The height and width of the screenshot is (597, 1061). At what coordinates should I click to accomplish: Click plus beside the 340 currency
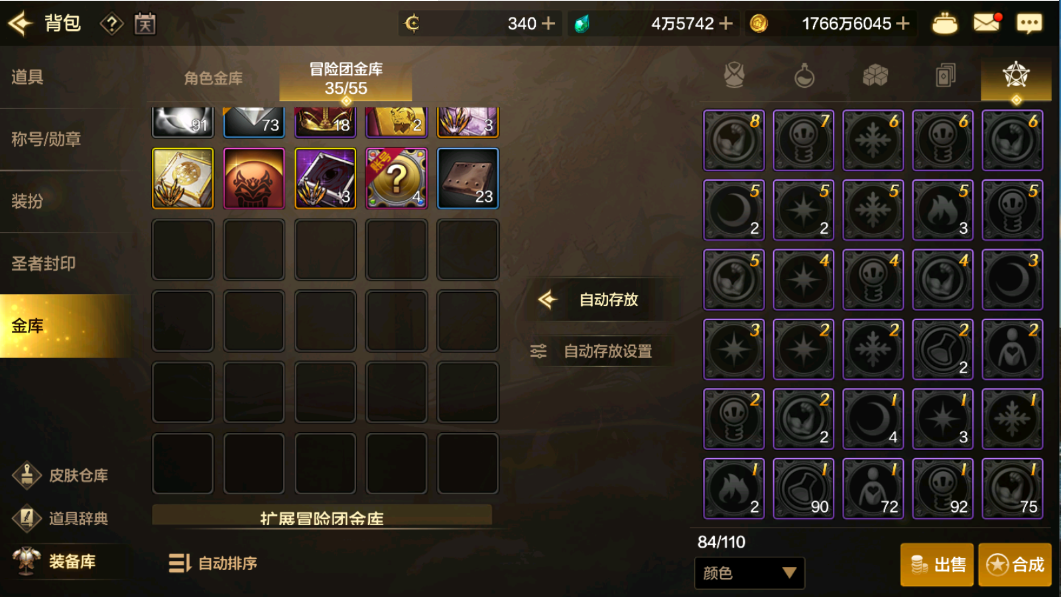pyautogui.click(x=549, y=24)
